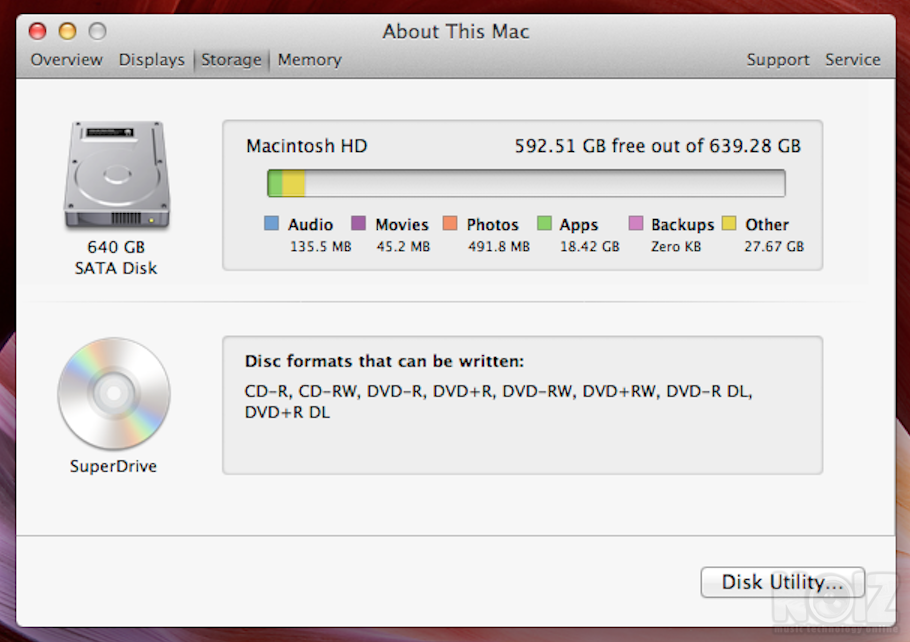
Task: Click the orange Photos legend swatch
Action: click(x=450, y=223)
